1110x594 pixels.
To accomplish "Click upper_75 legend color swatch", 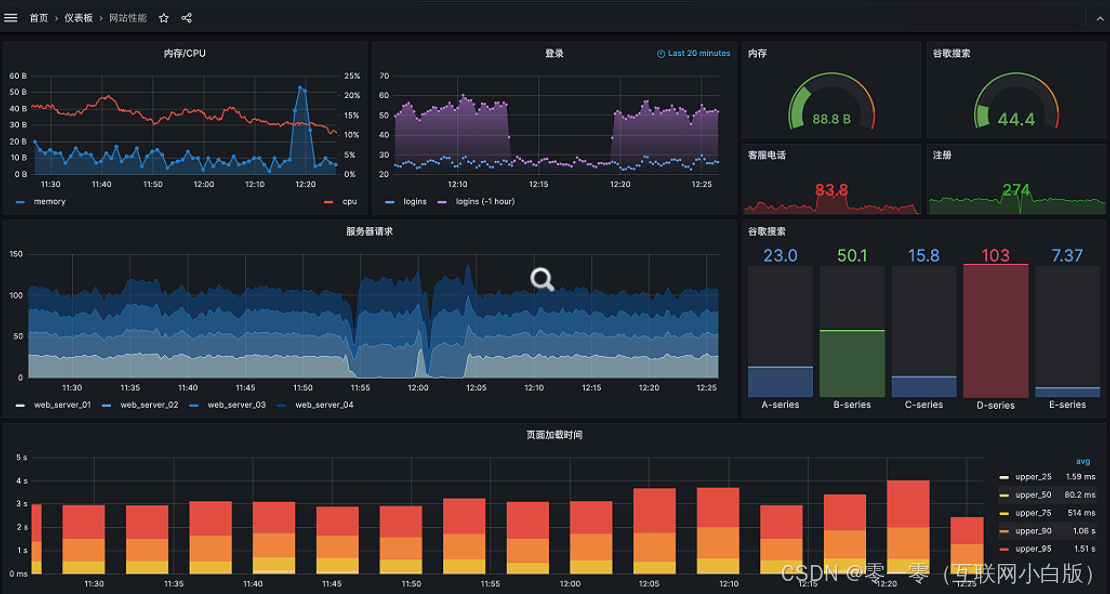I will click(1004, 513).
